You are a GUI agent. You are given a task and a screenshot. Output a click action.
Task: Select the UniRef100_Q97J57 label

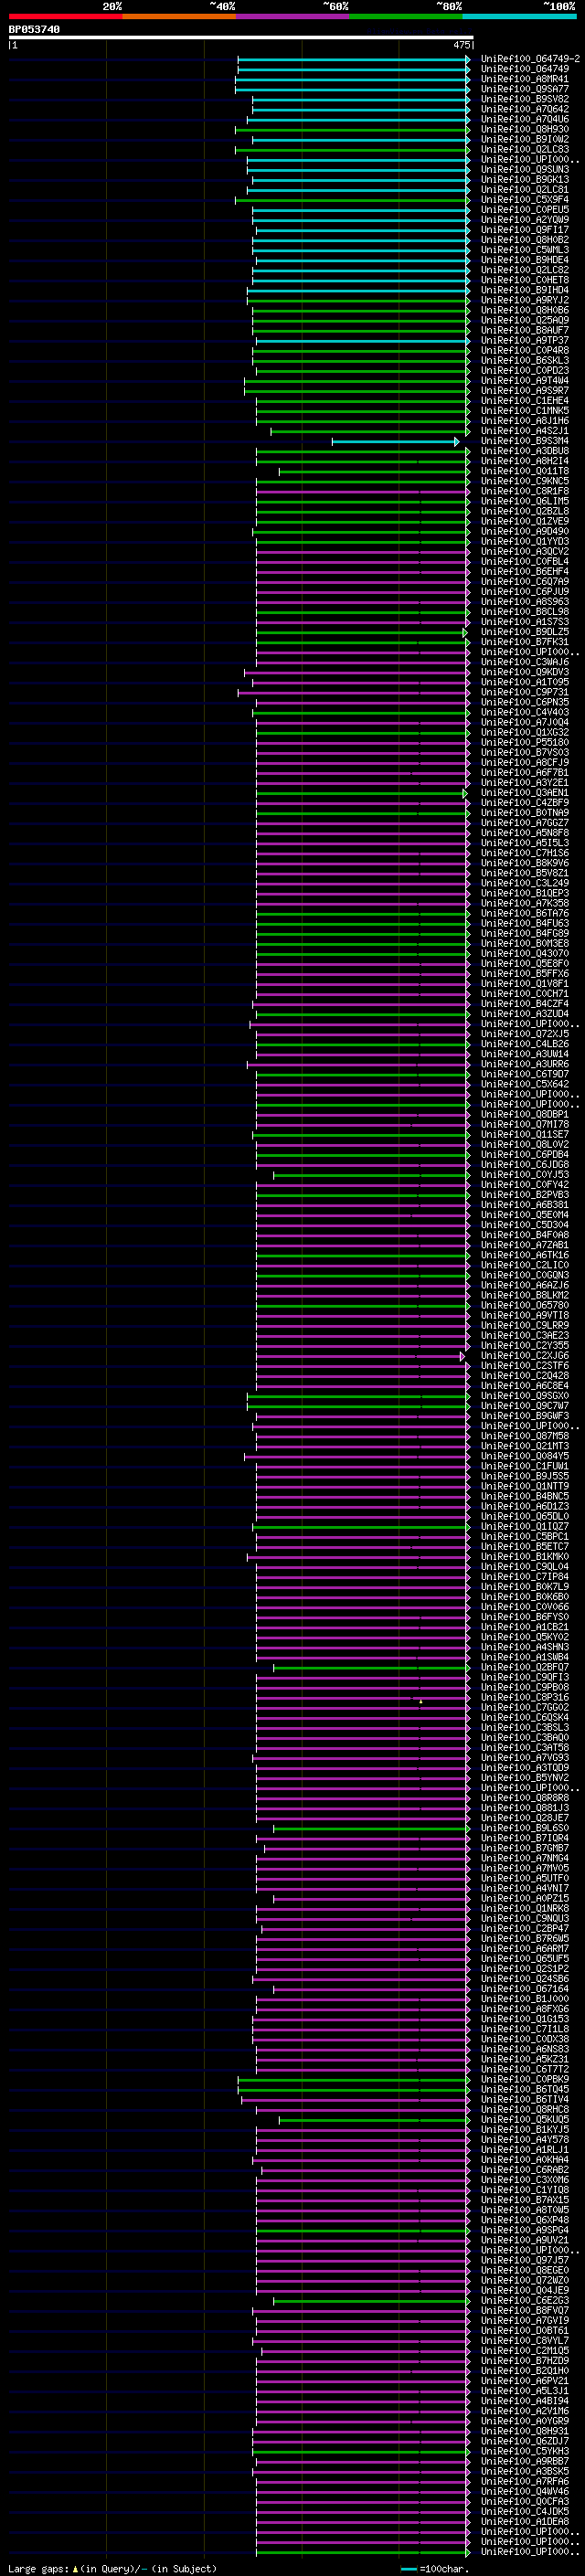[x=525, y=2260]
